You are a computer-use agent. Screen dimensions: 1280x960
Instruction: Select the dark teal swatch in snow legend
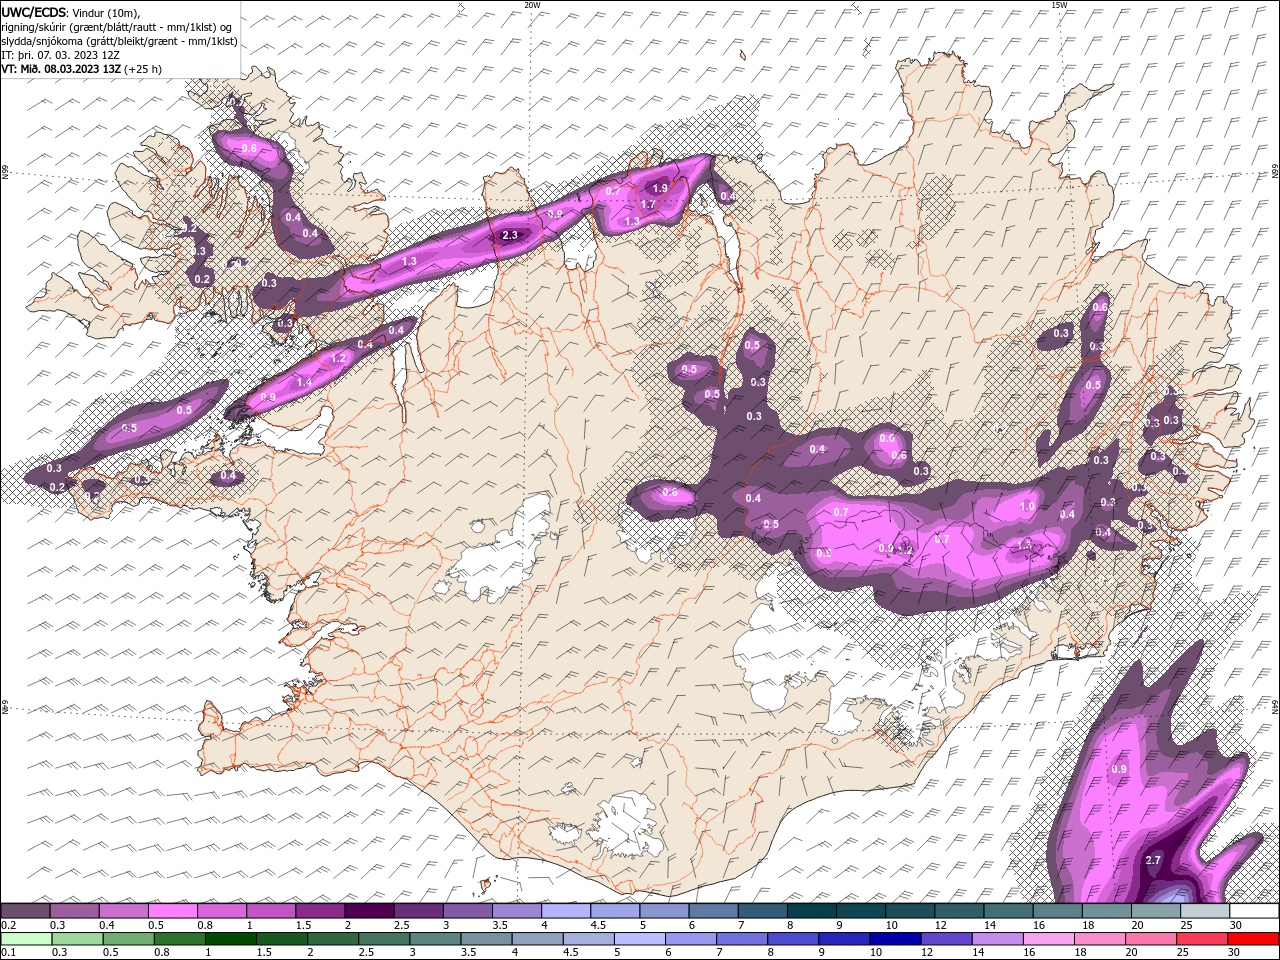coord(812,910)
